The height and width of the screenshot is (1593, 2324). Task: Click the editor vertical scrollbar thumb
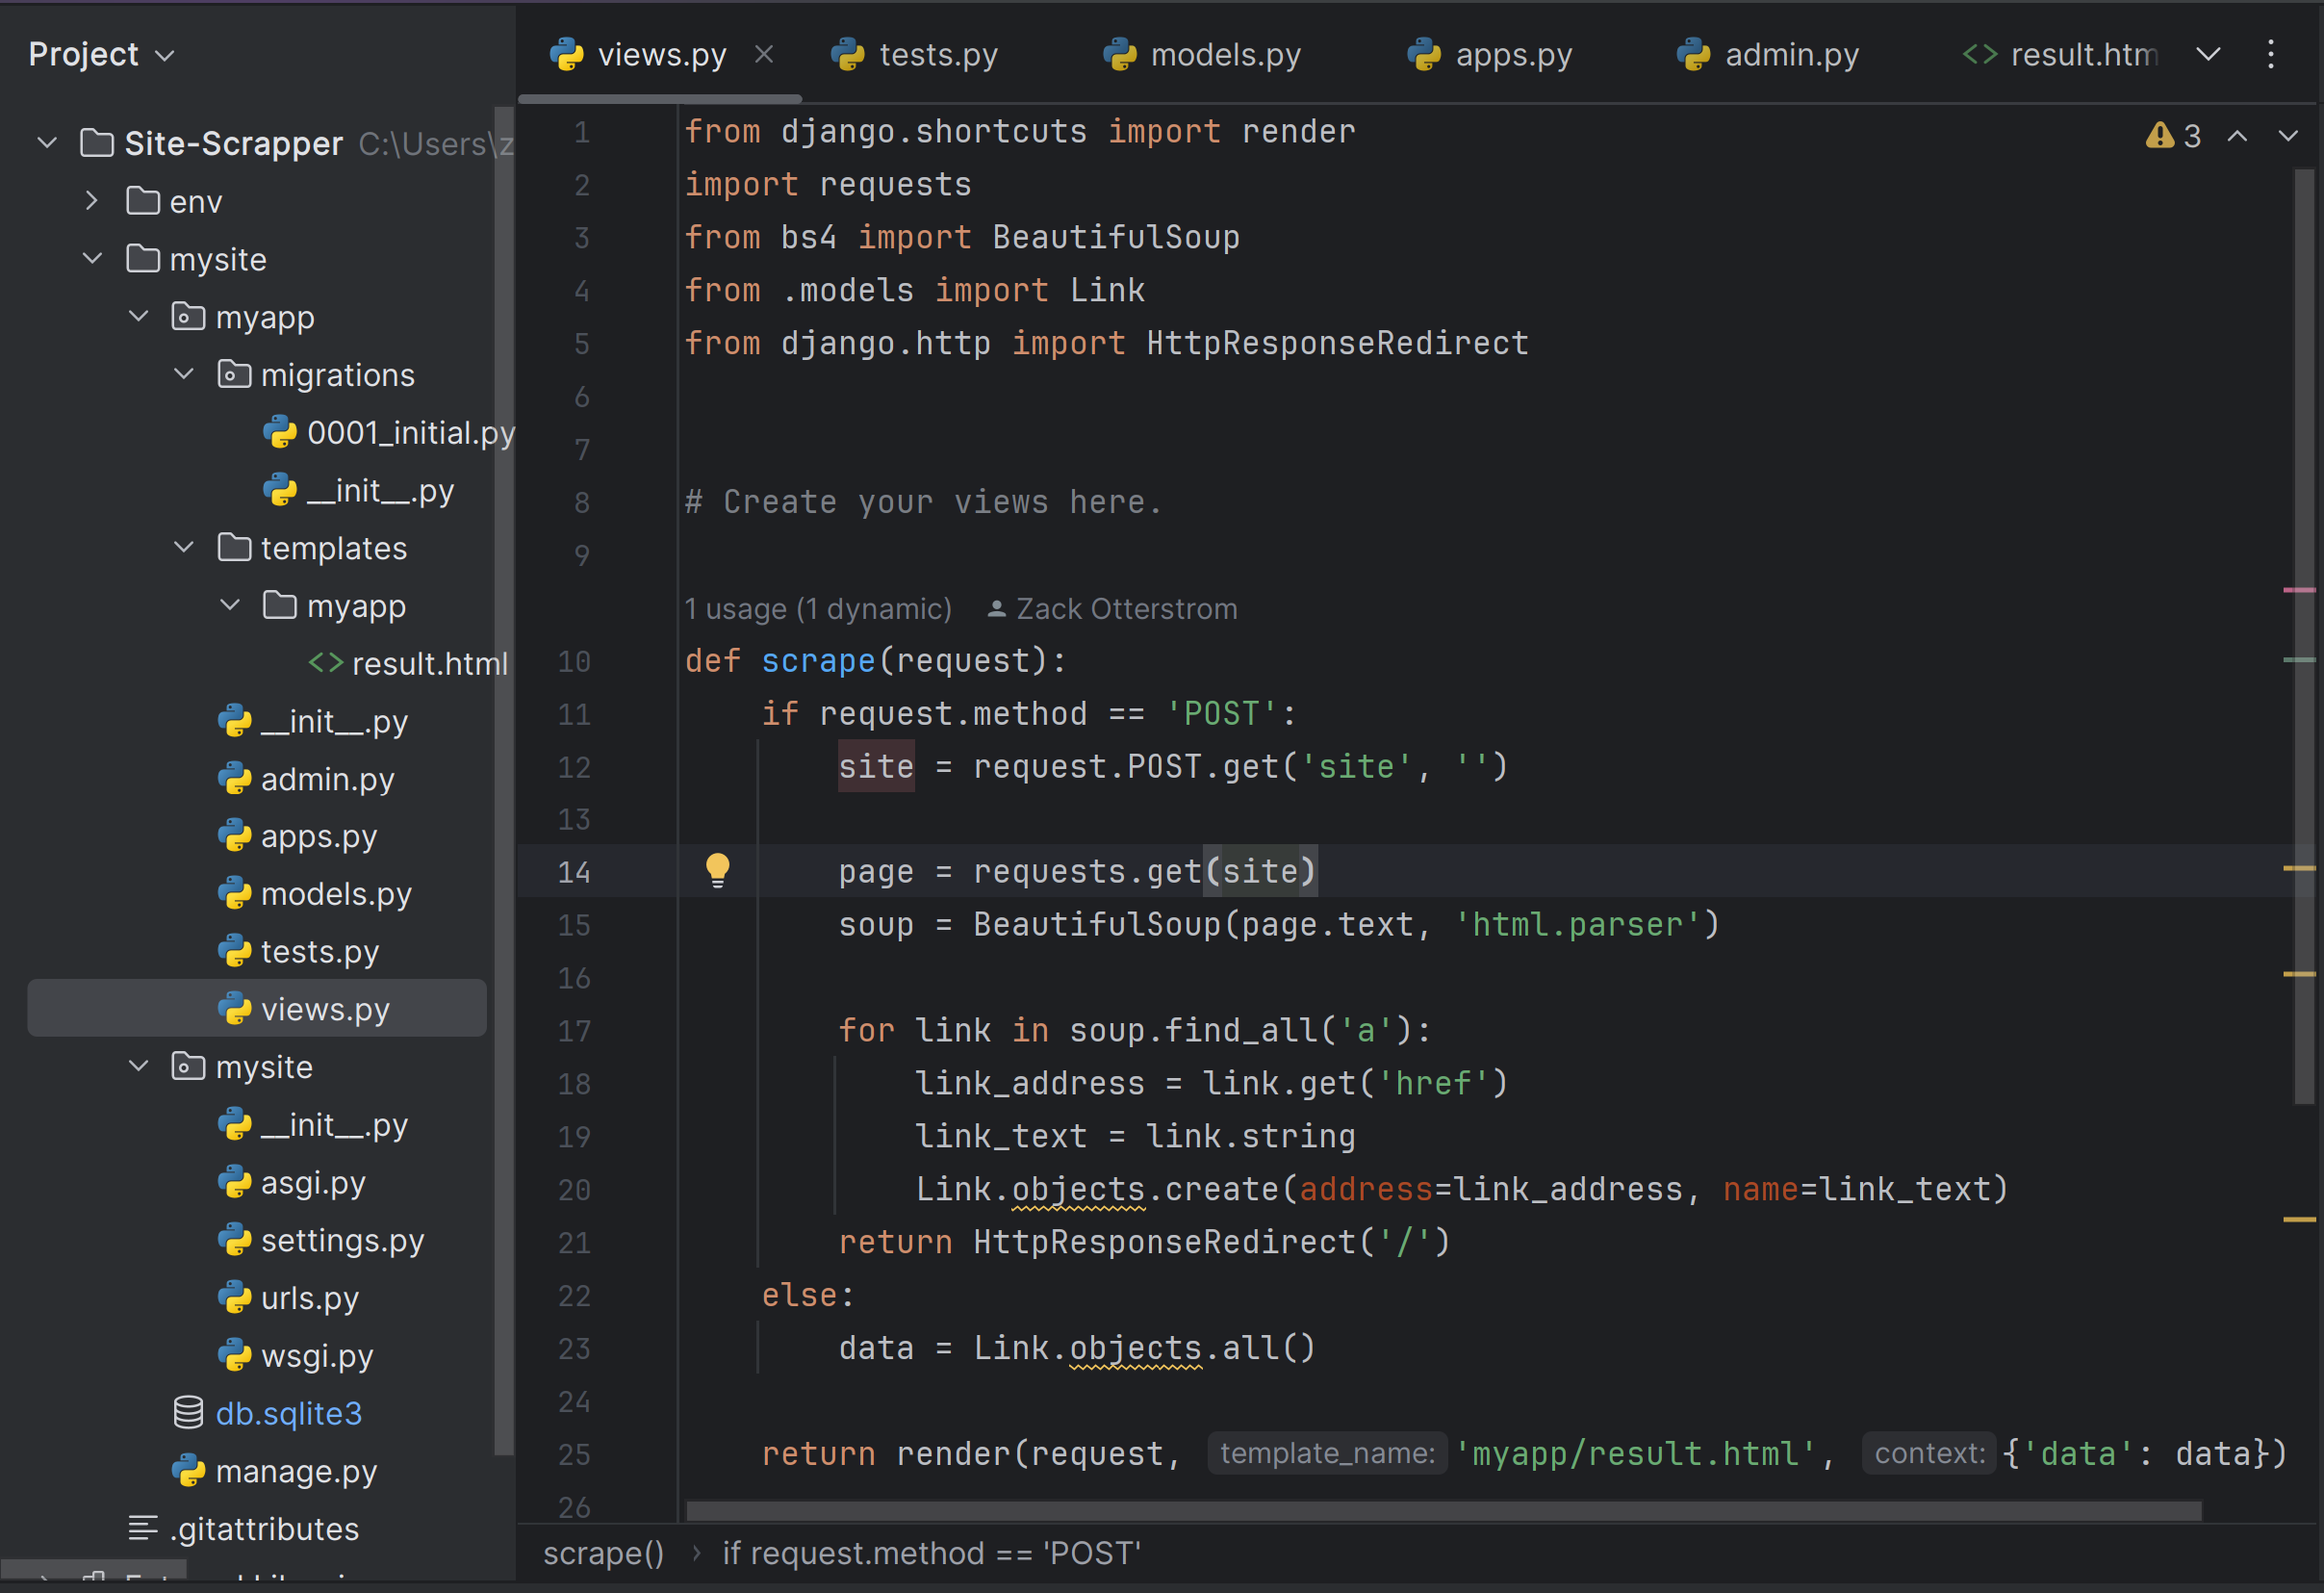click(x=2304, y=636)
